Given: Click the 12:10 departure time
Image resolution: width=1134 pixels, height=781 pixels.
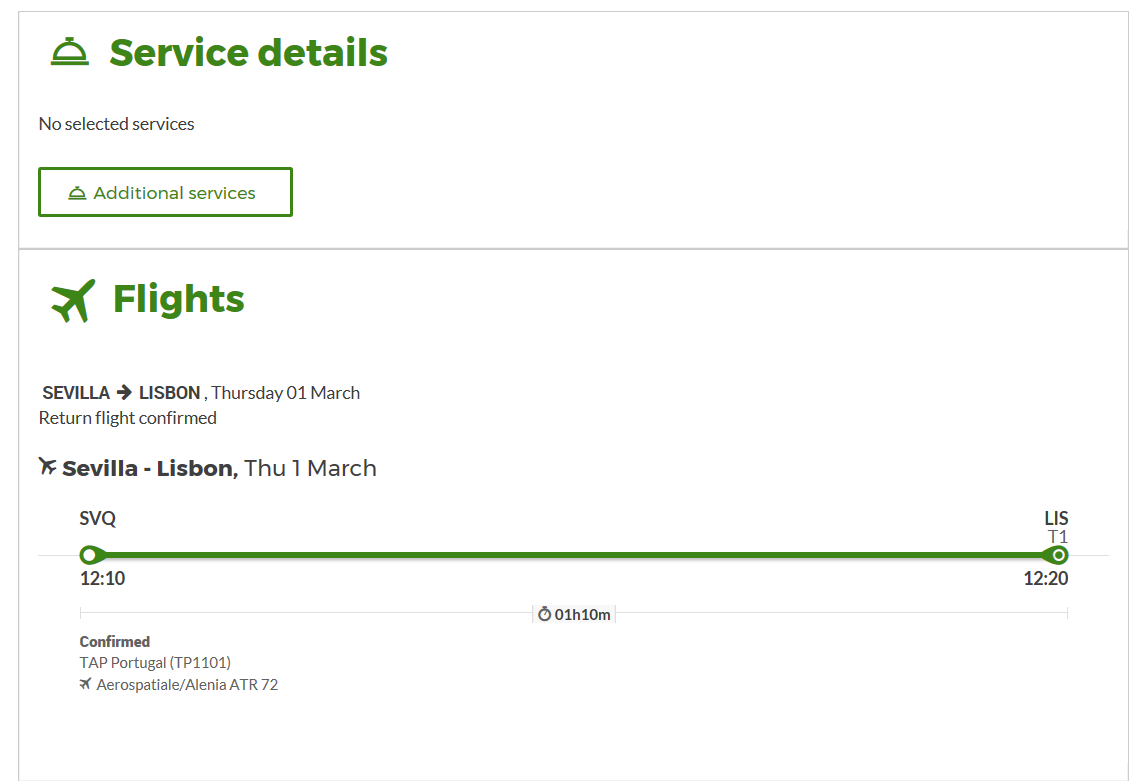Looking at the screenshot, I should coord(102,578).
